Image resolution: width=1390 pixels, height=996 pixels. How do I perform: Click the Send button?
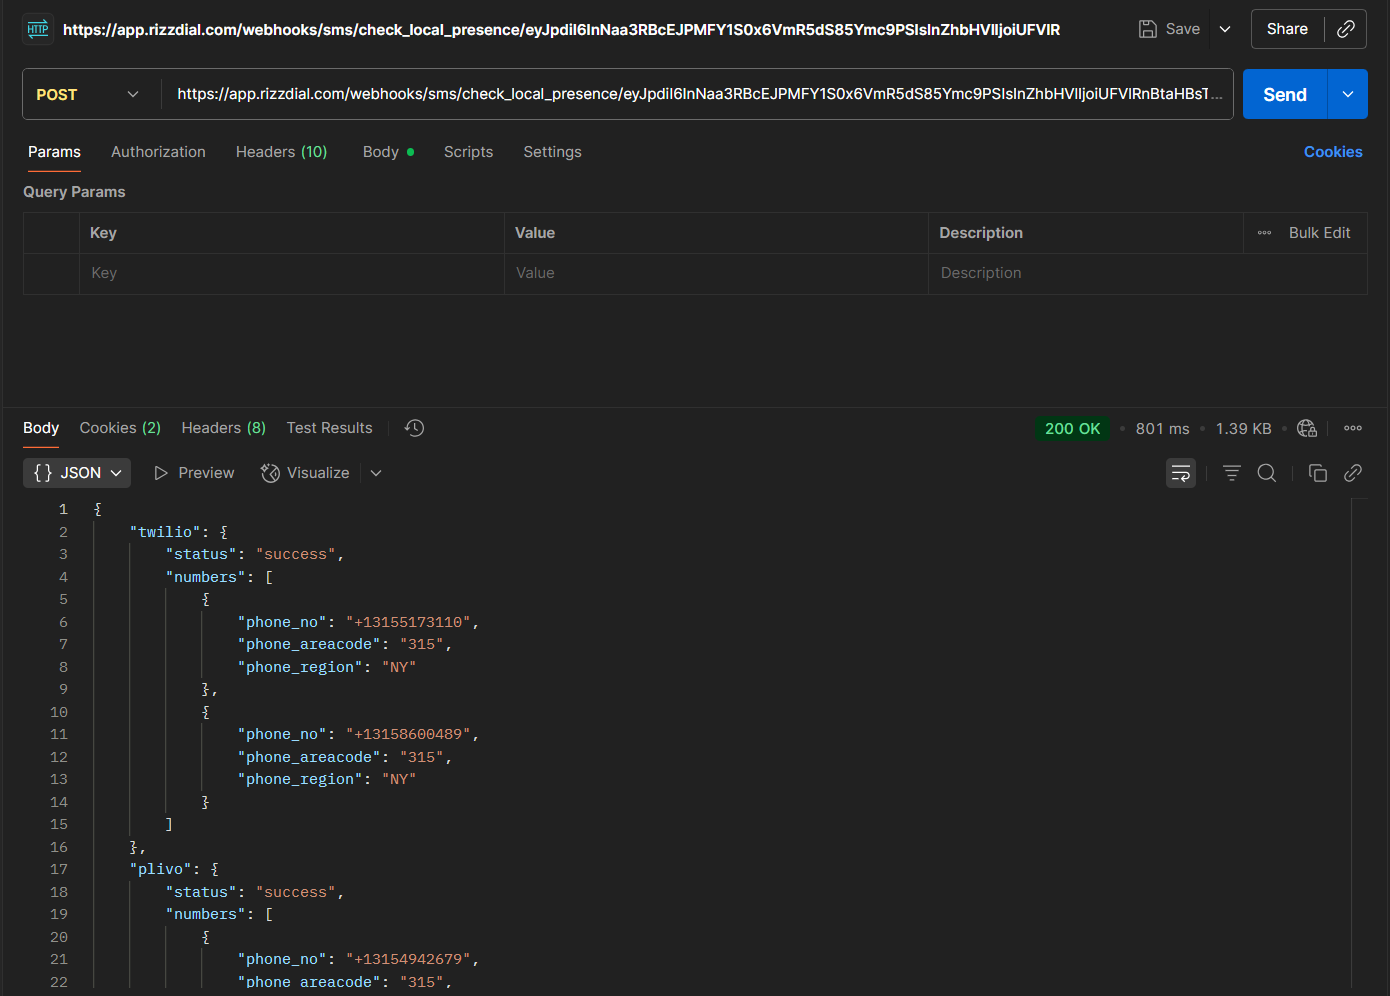coord(1284,94)
